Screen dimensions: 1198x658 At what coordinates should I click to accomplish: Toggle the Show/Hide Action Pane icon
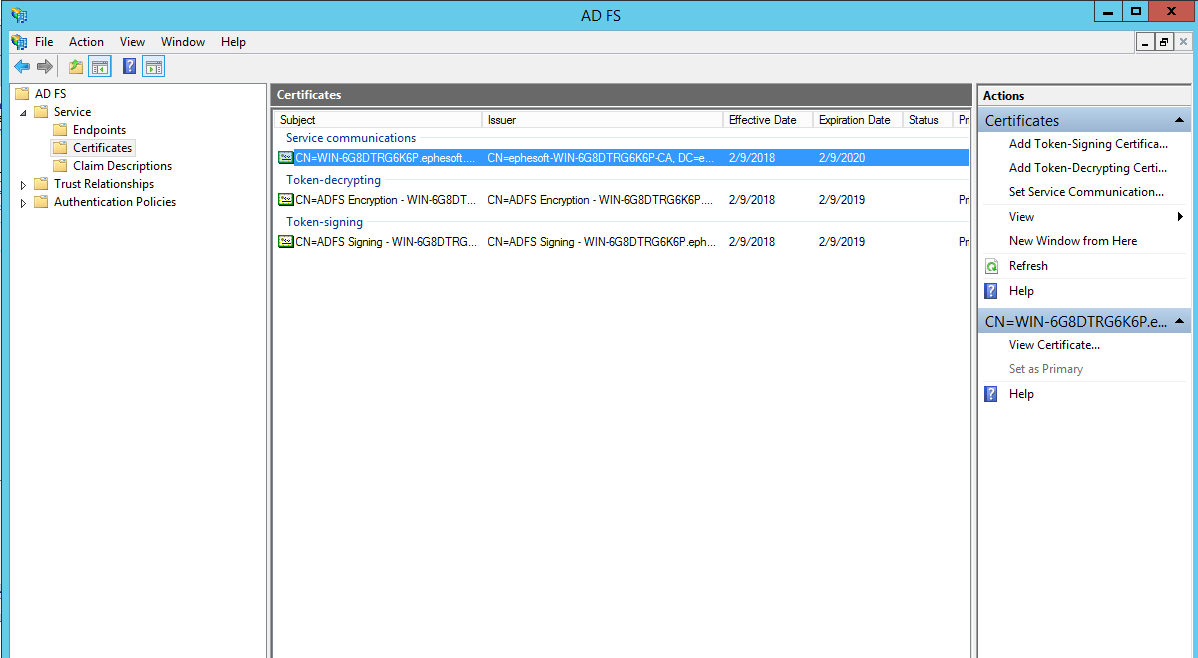154,66
